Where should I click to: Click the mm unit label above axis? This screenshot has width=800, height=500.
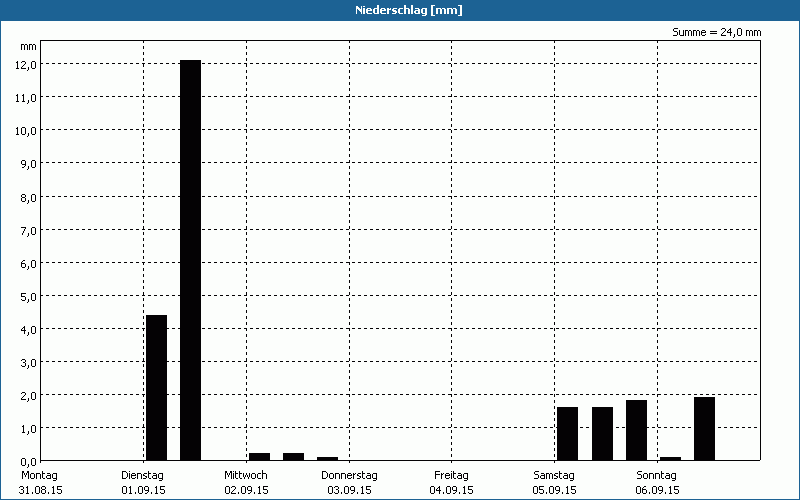click(29, 47)
